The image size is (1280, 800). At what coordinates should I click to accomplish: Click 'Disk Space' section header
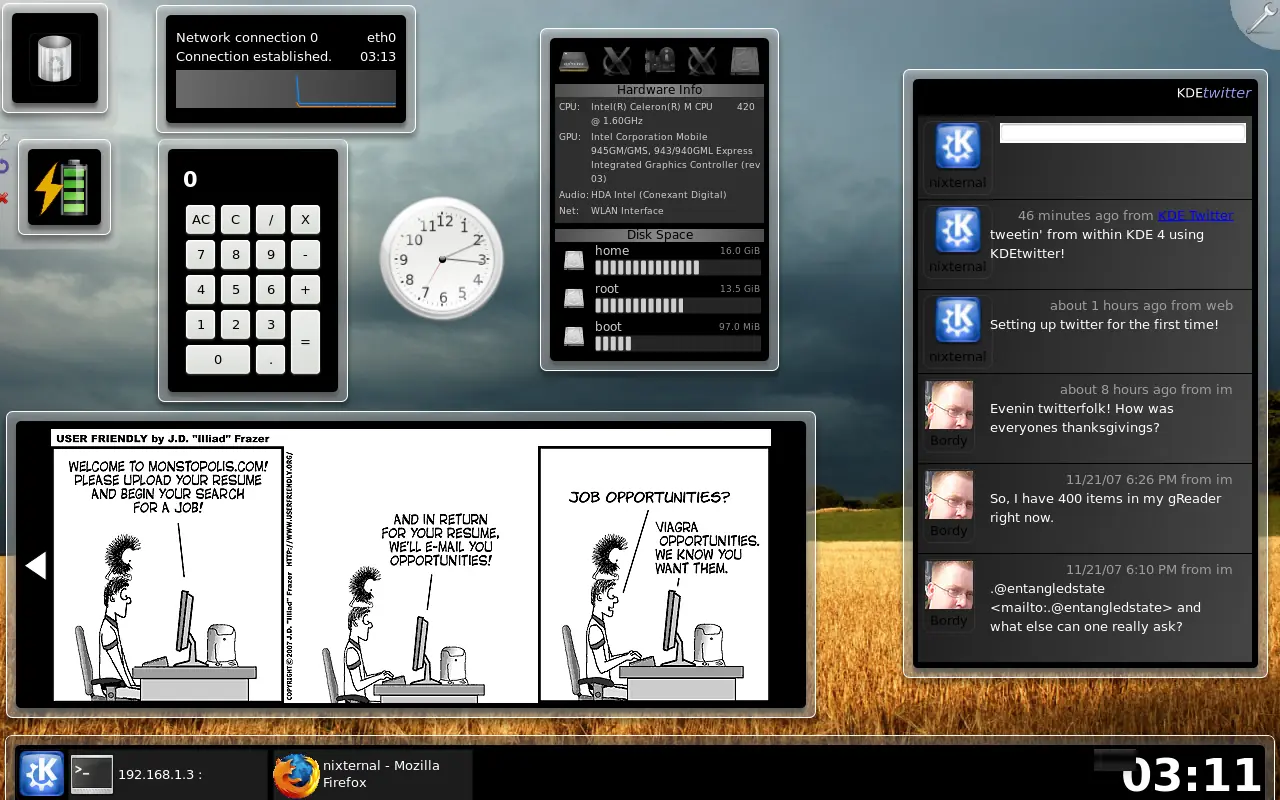(x=659, y=235)
